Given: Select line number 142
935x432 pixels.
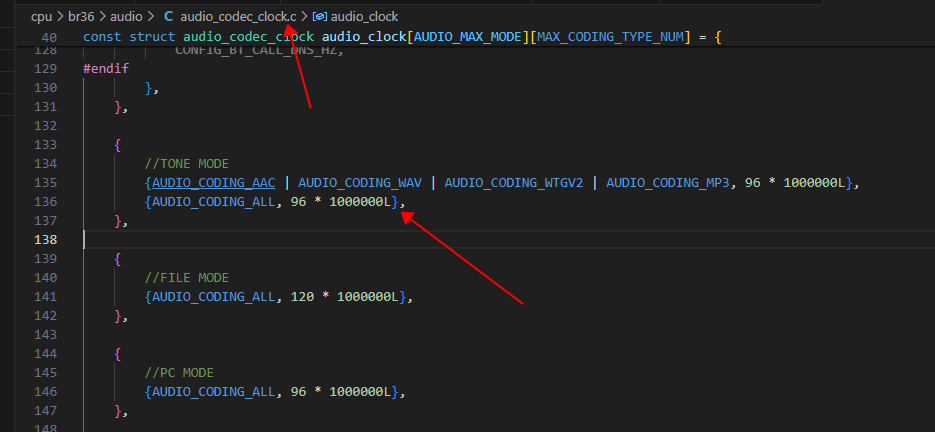Looking at the screenshot, I should pos(45,316).
